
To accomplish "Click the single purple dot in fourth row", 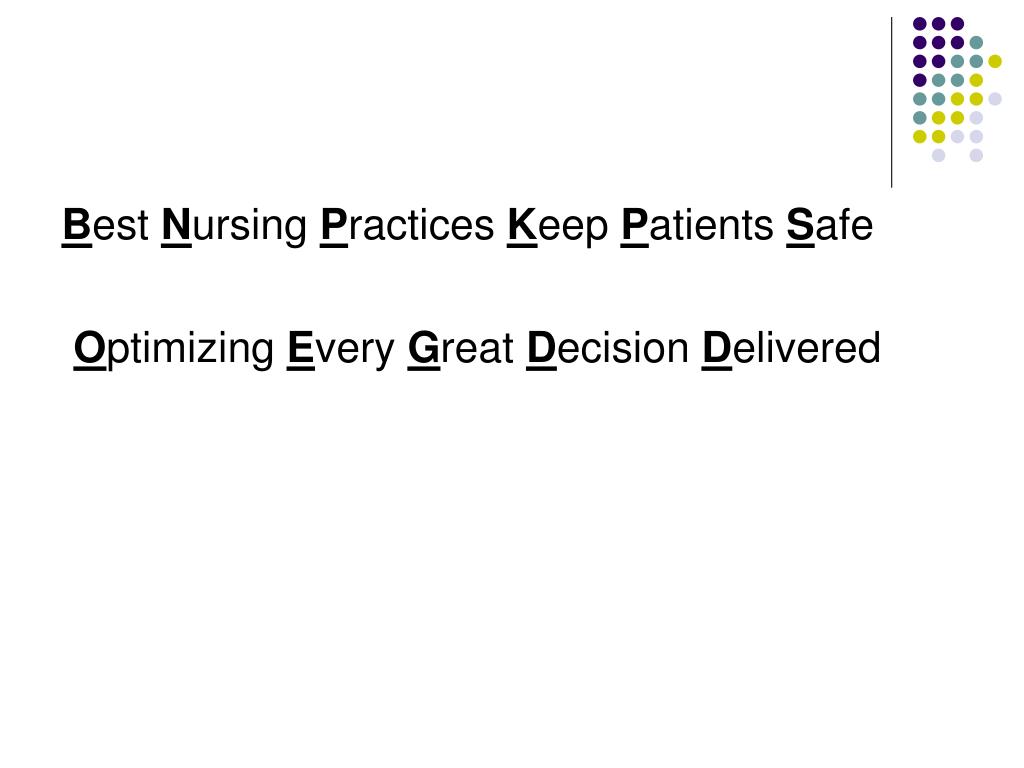I will [x=920, y=80].
